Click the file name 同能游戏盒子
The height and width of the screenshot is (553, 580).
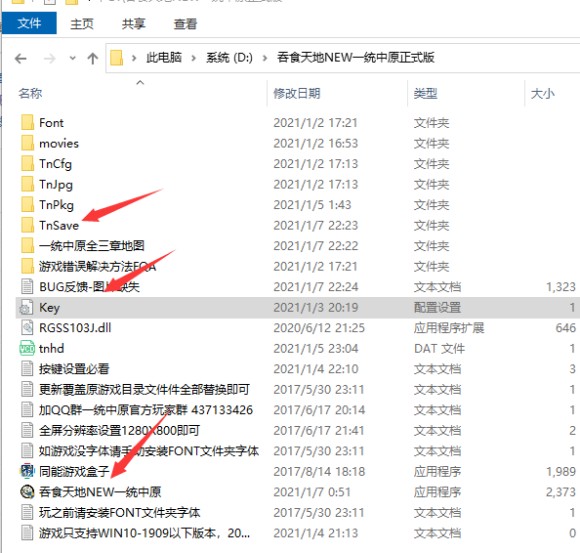point(74,471)
